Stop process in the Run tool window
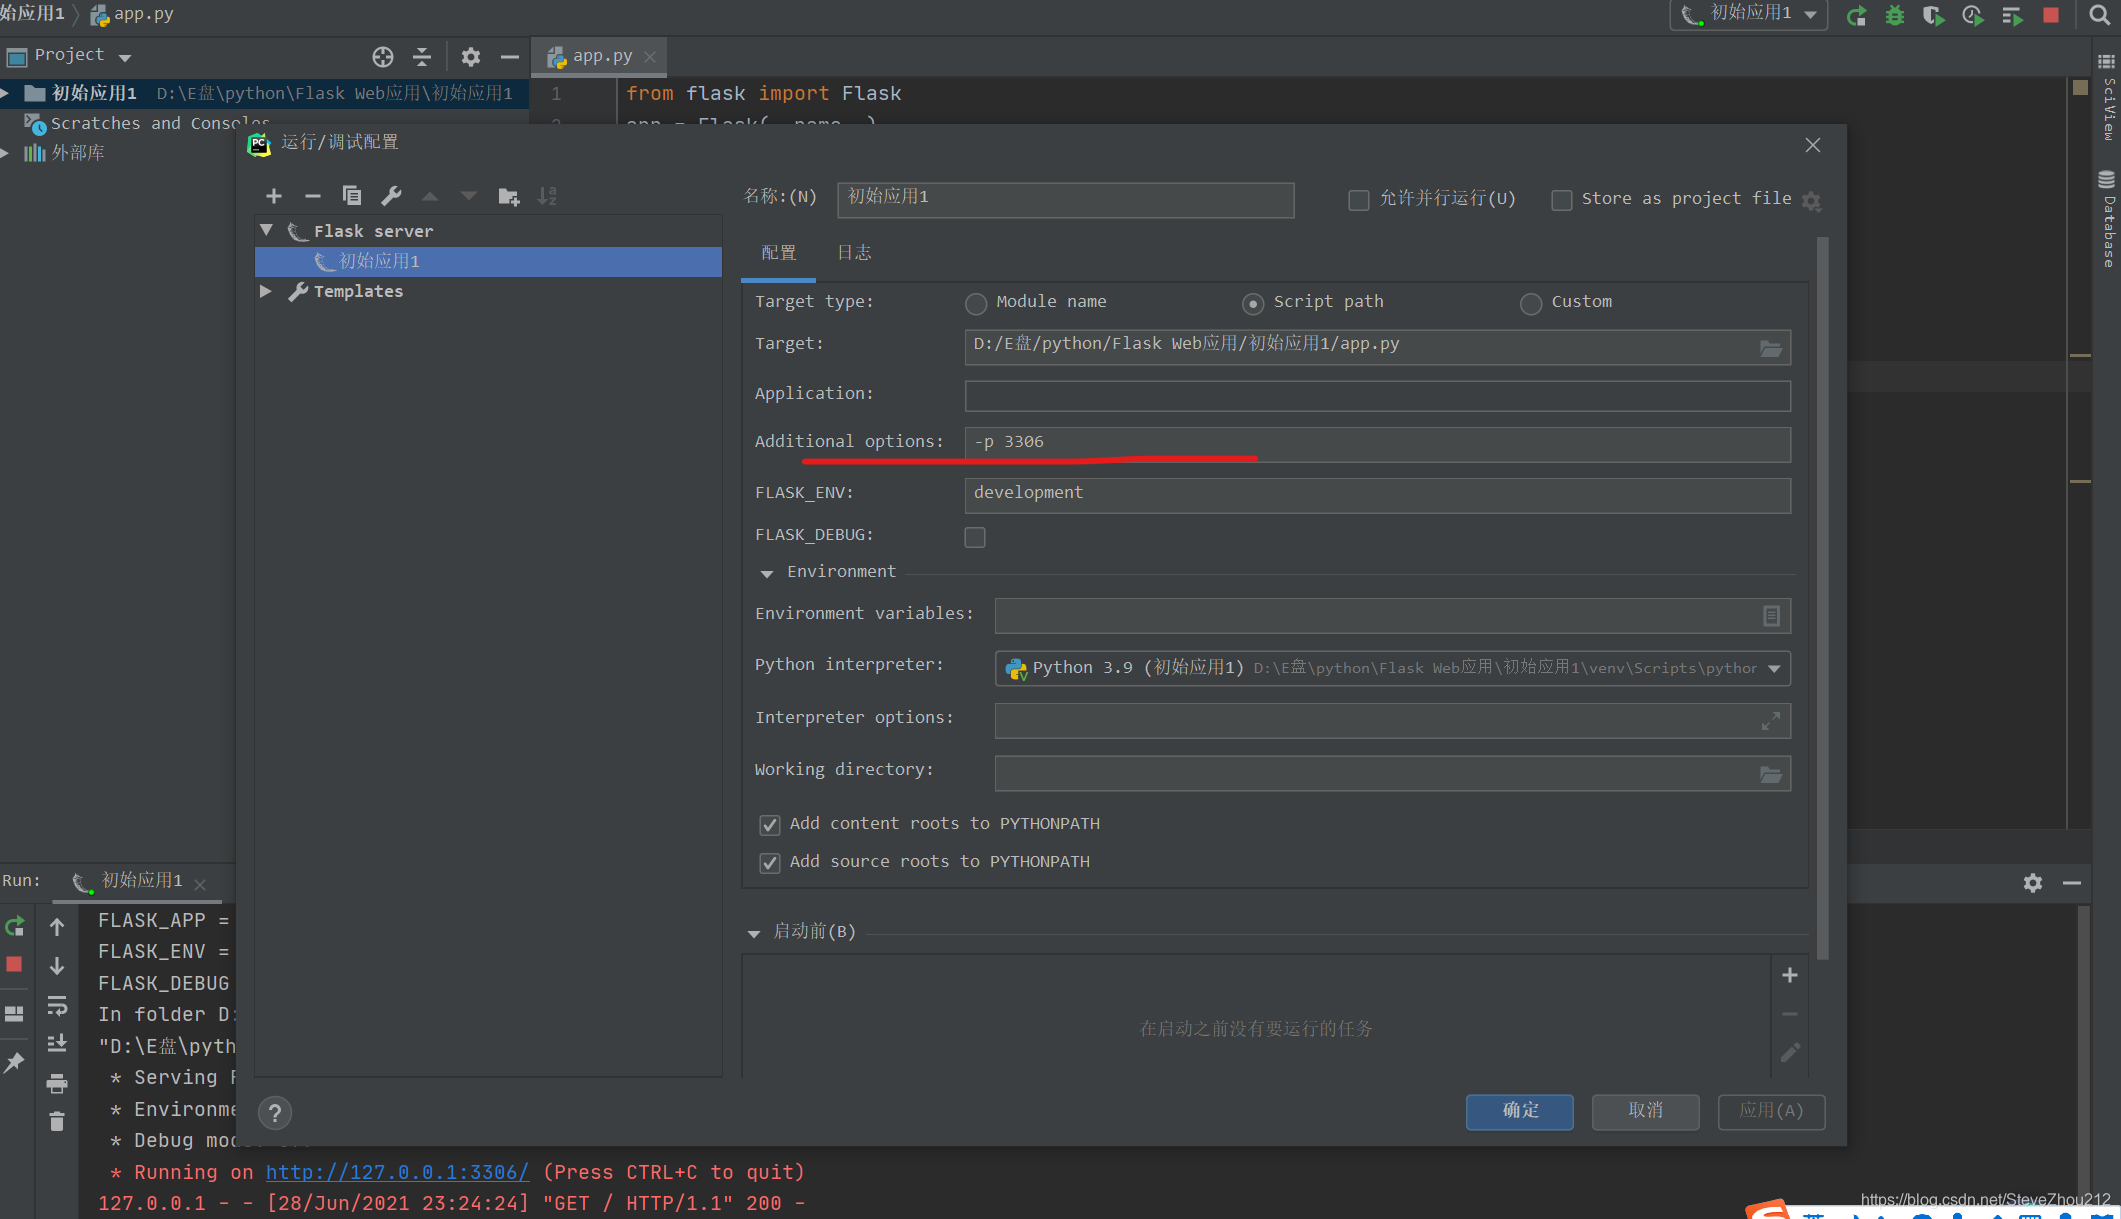Viewport: 2121px width, 1219px height. pos(15,964)
